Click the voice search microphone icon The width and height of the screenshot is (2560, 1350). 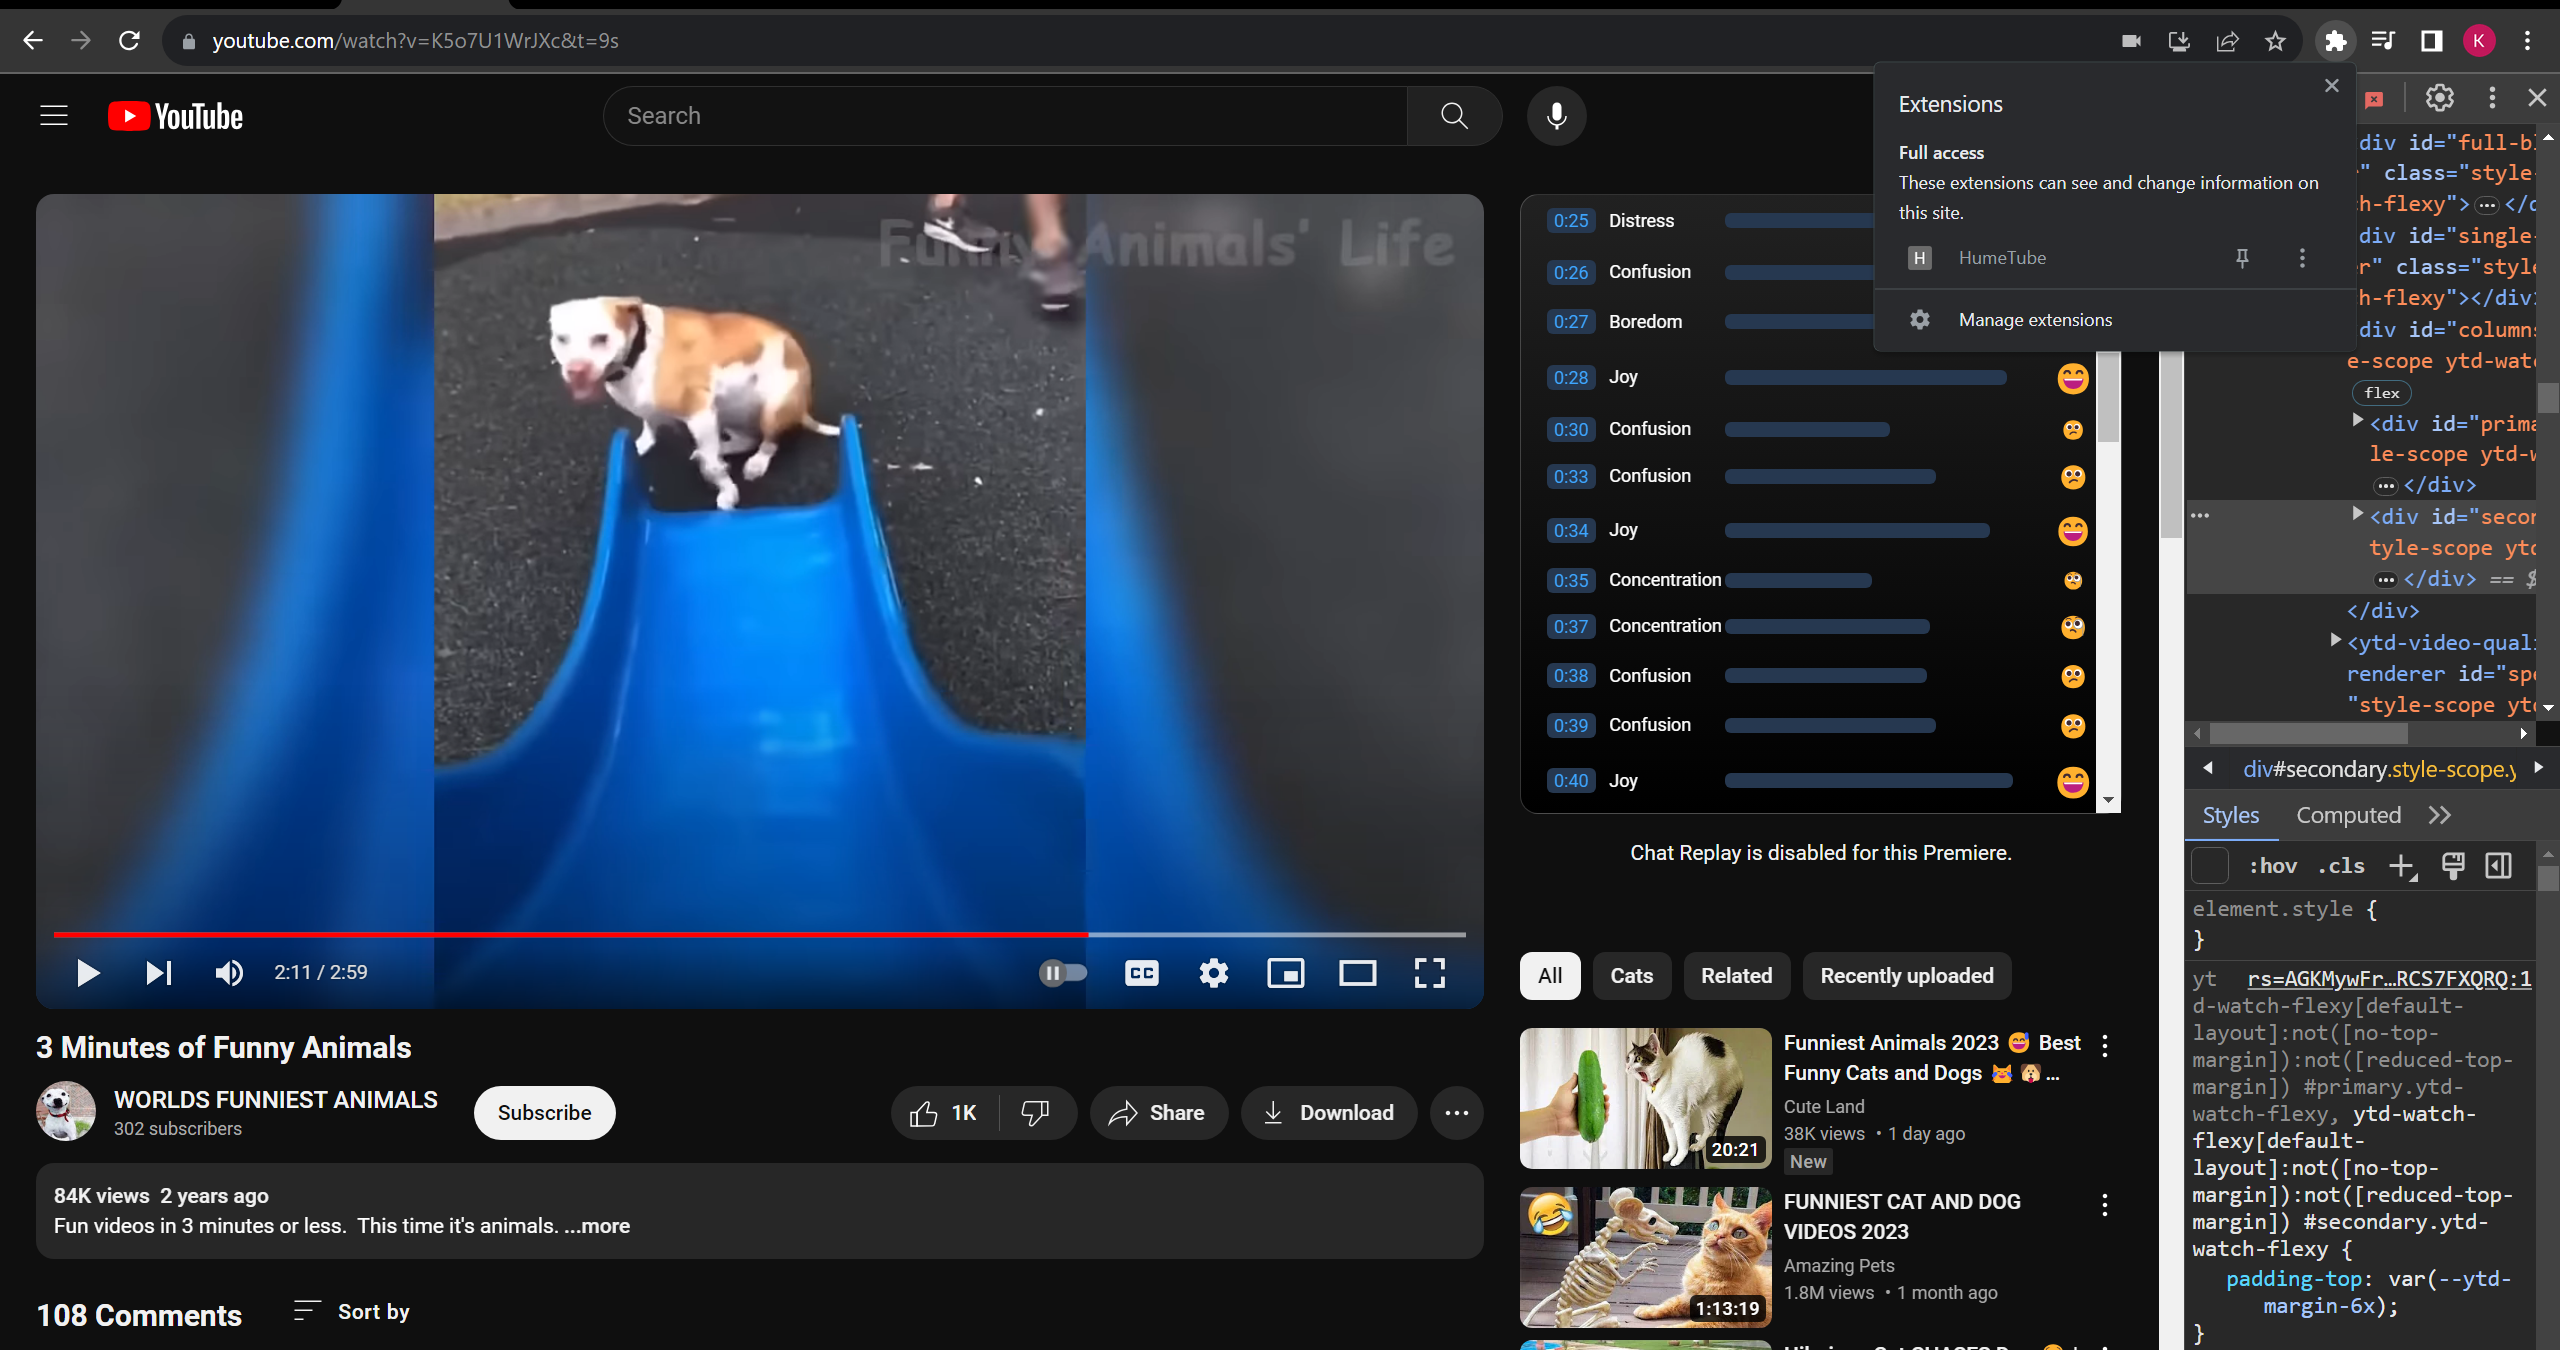(1556, 116)
